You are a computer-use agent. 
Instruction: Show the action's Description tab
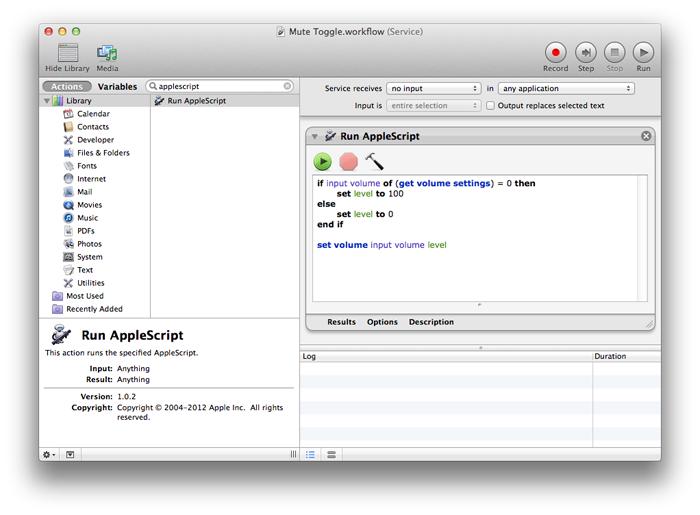pyautogui.click(x=431, y=322)
